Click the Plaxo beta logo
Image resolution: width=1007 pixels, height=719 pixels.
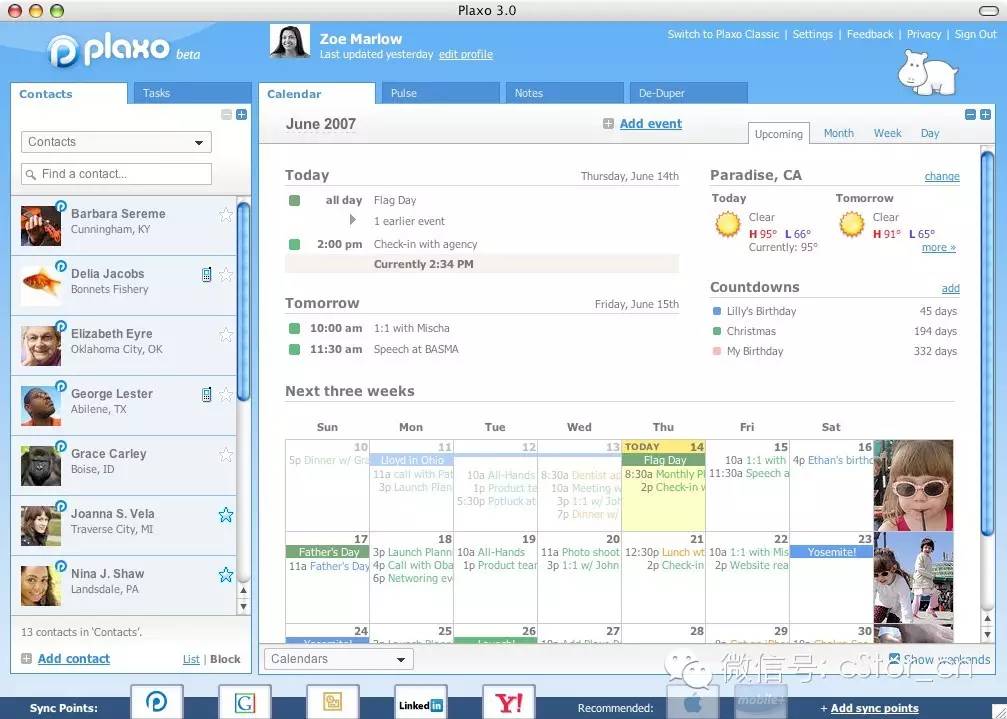click(x=125, y=51)
